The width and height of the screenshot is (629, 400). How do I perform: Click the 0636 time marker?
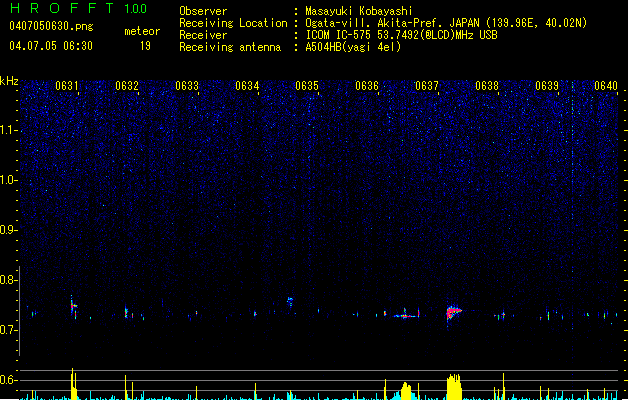(x=367, y=86)
